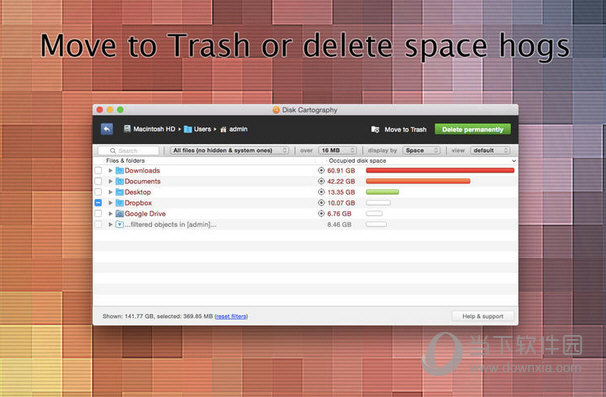Click the Occupied disk space column header
The width and height of the screenshot is (606, 397).
click(357, 161)
